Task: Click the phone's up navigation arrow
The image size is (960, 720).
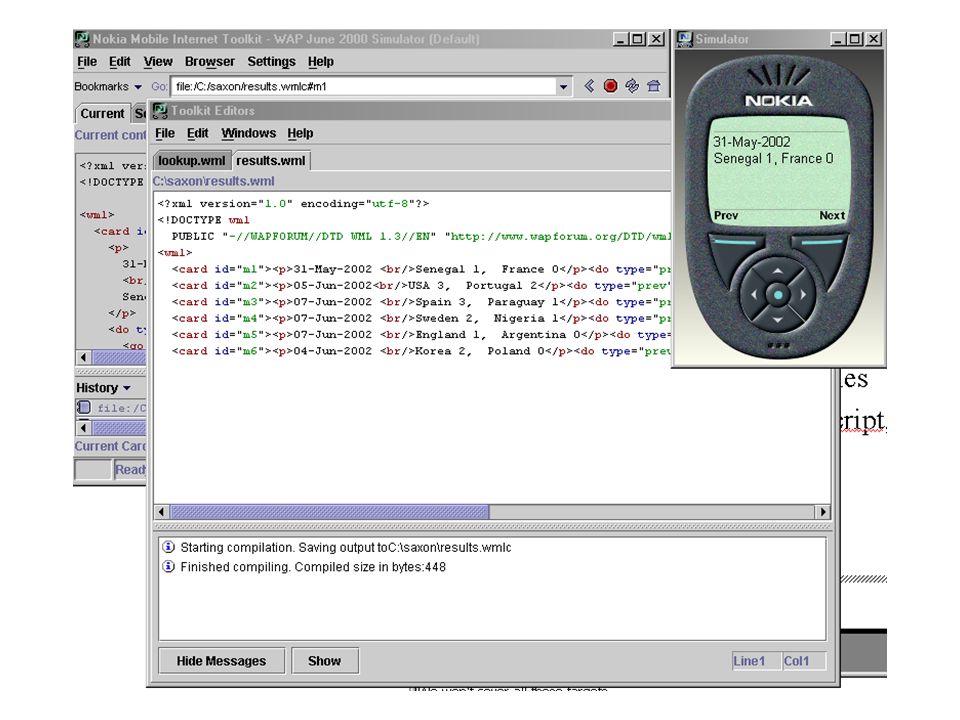Action: point(778,271)
